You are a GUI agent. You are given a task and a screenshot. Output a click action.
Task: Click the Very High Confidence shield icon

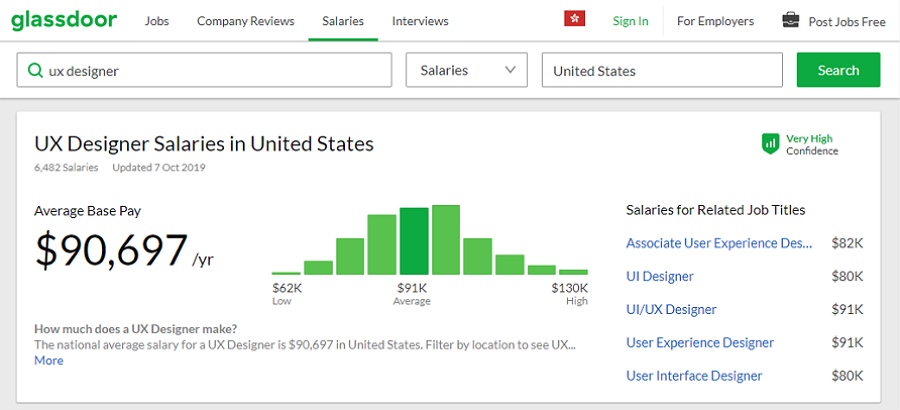tap(770, 144)
